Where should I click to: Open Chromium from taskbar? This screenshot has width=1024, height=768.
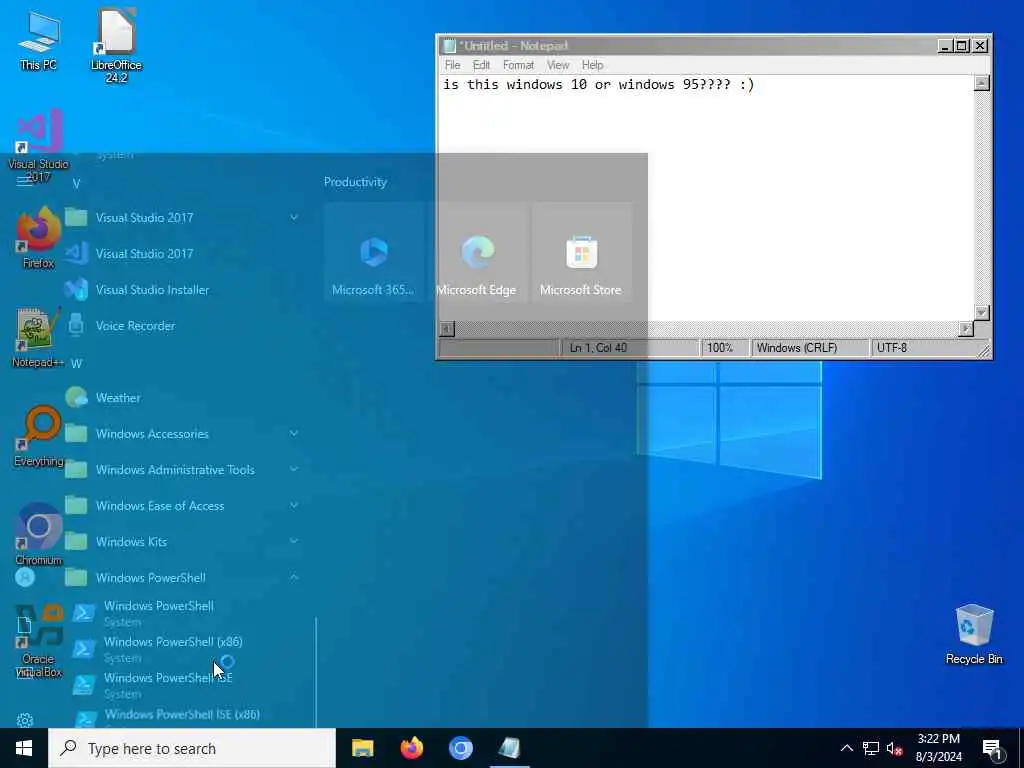tap(460, 748)
